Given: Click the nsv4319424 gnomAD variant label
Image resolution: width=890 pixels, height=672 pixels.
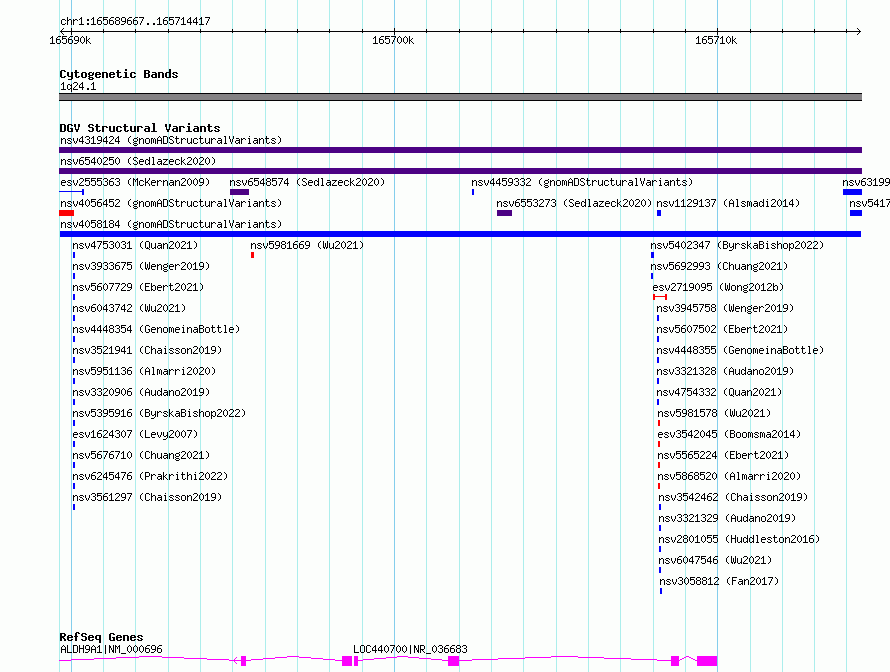Looking at the screenshot, I should coord(171,140).
